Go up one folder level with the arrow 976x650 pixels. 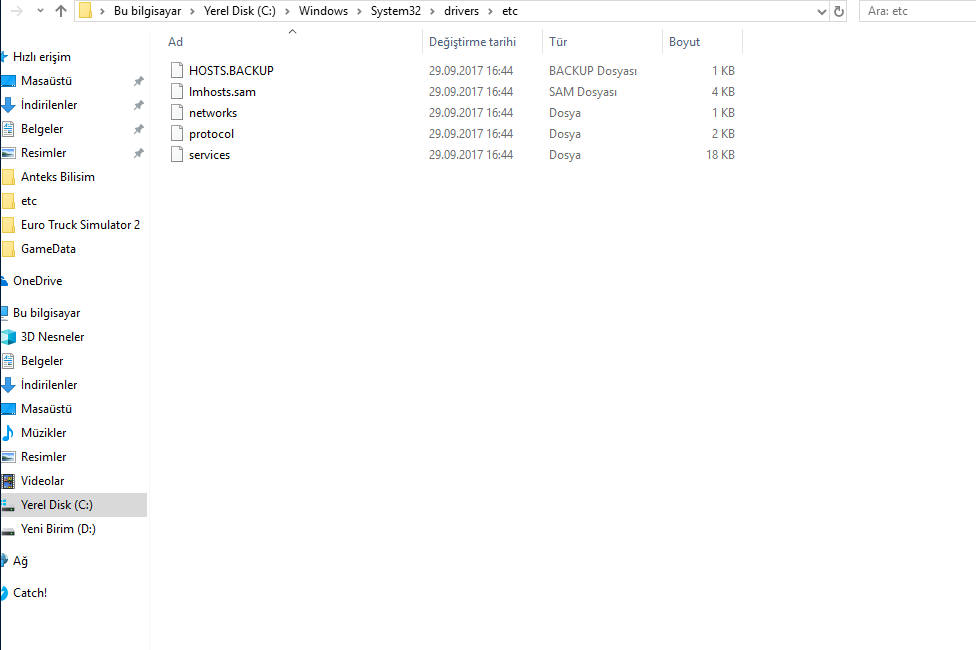tap(60, 11)
